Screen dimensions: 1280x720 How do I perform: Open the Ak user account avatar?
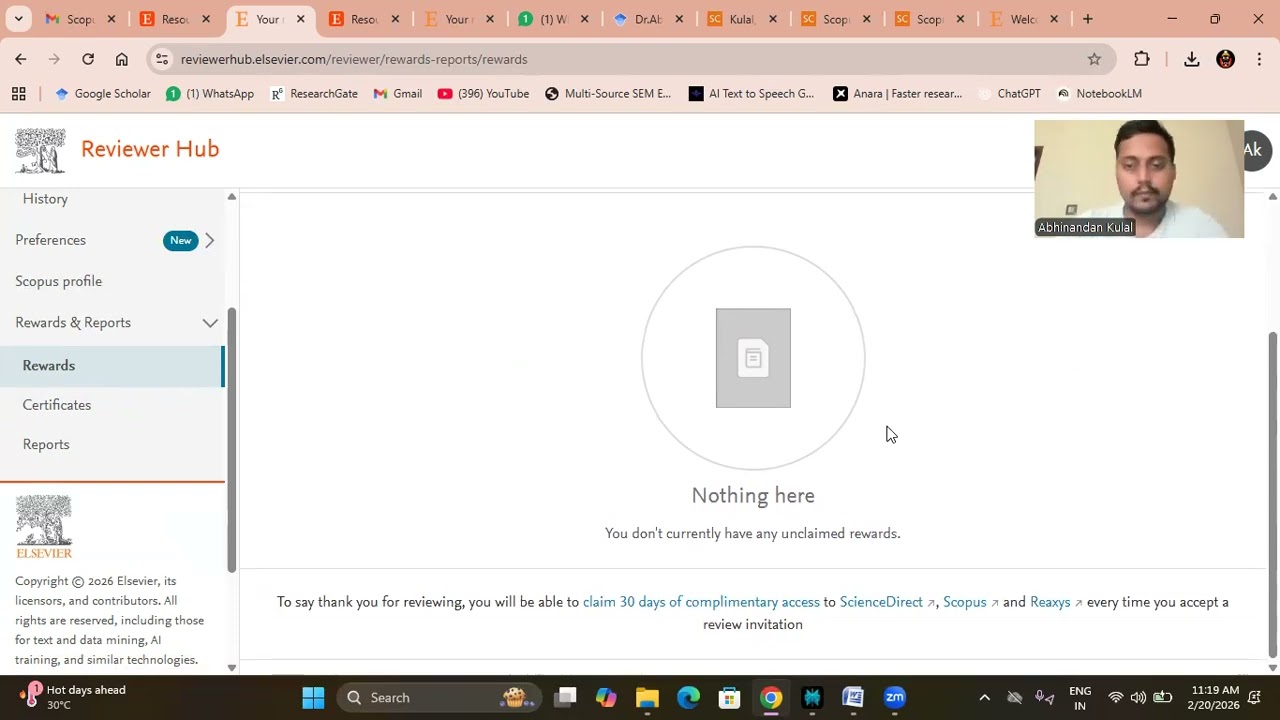1254,150
